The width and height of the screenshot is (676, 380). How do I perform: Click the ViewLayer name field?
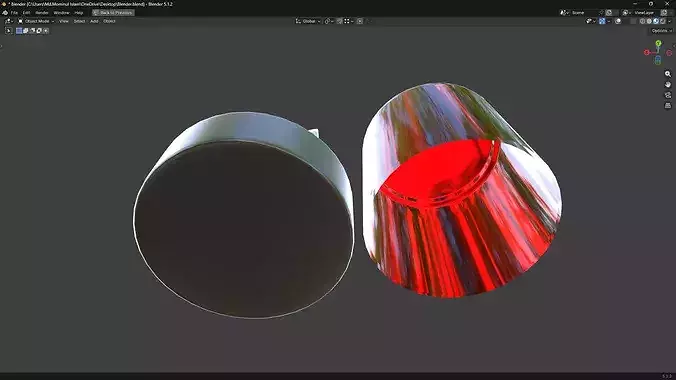(645, 13)
